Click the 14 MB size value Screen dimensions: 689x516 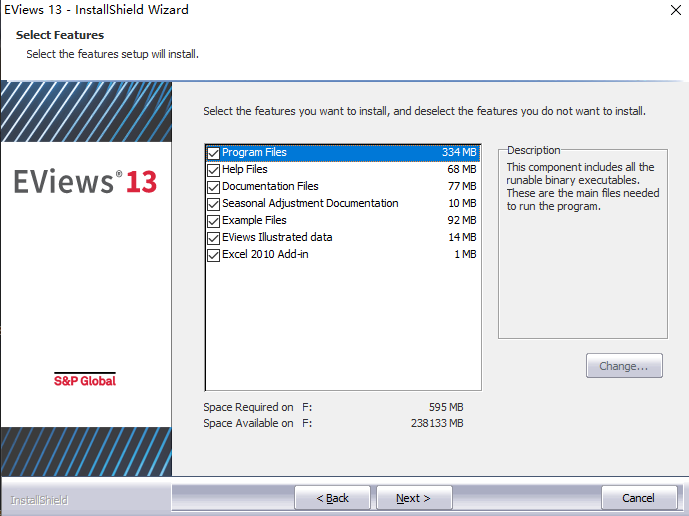pos(462,237)
